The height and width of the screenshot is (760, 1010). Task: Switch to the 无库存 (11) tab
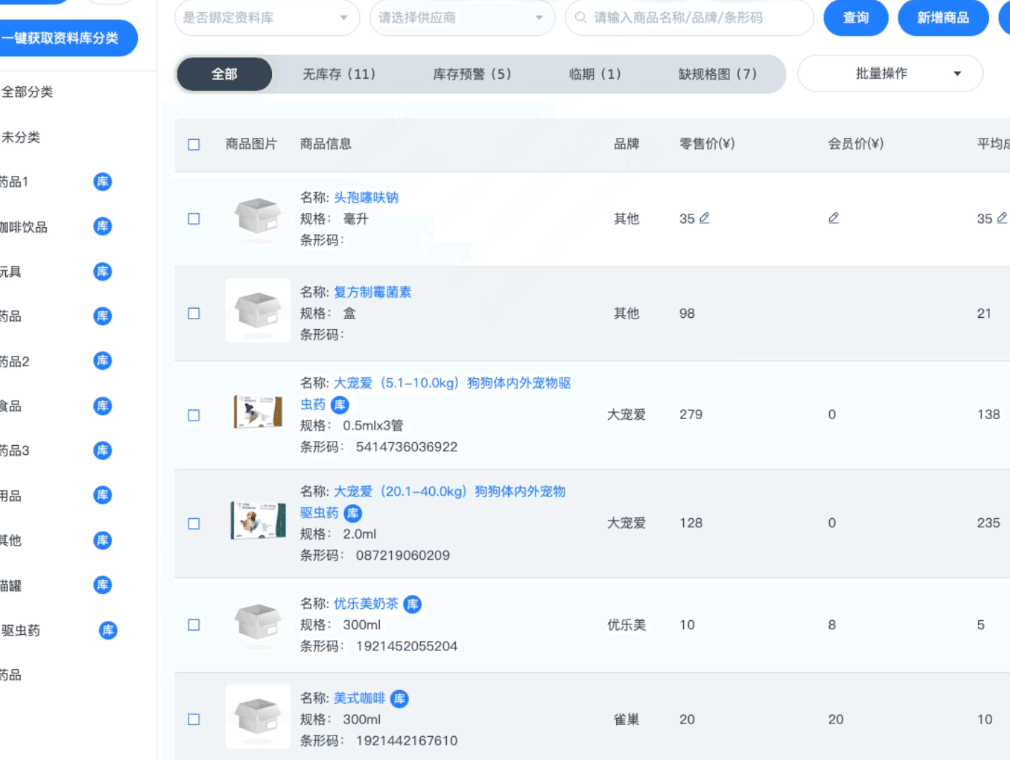339,74
